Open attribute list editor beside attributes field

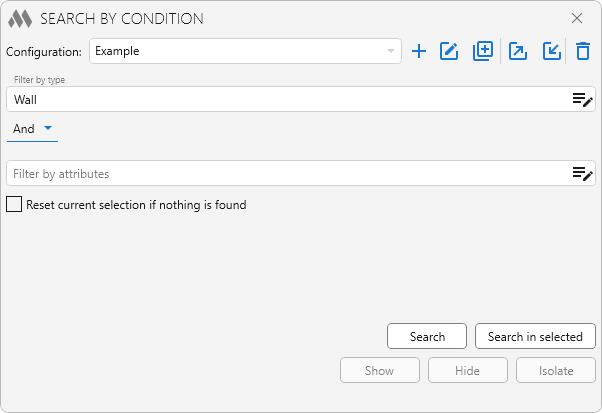[582, 174]
